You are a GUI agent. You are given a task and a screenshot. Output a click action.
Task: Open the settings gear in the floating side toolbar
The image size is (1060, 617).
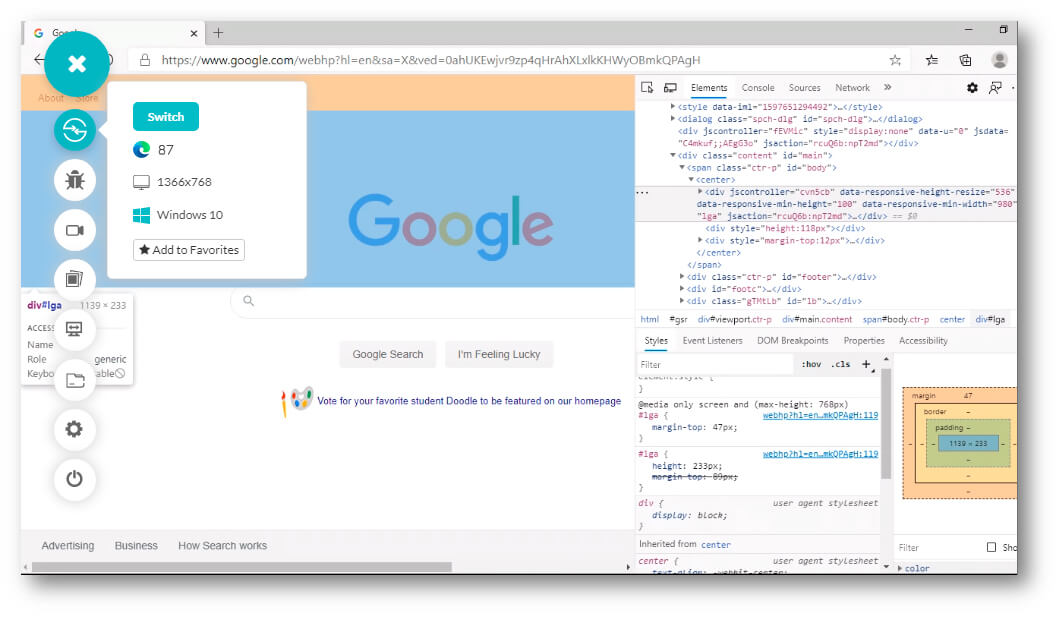75,429
